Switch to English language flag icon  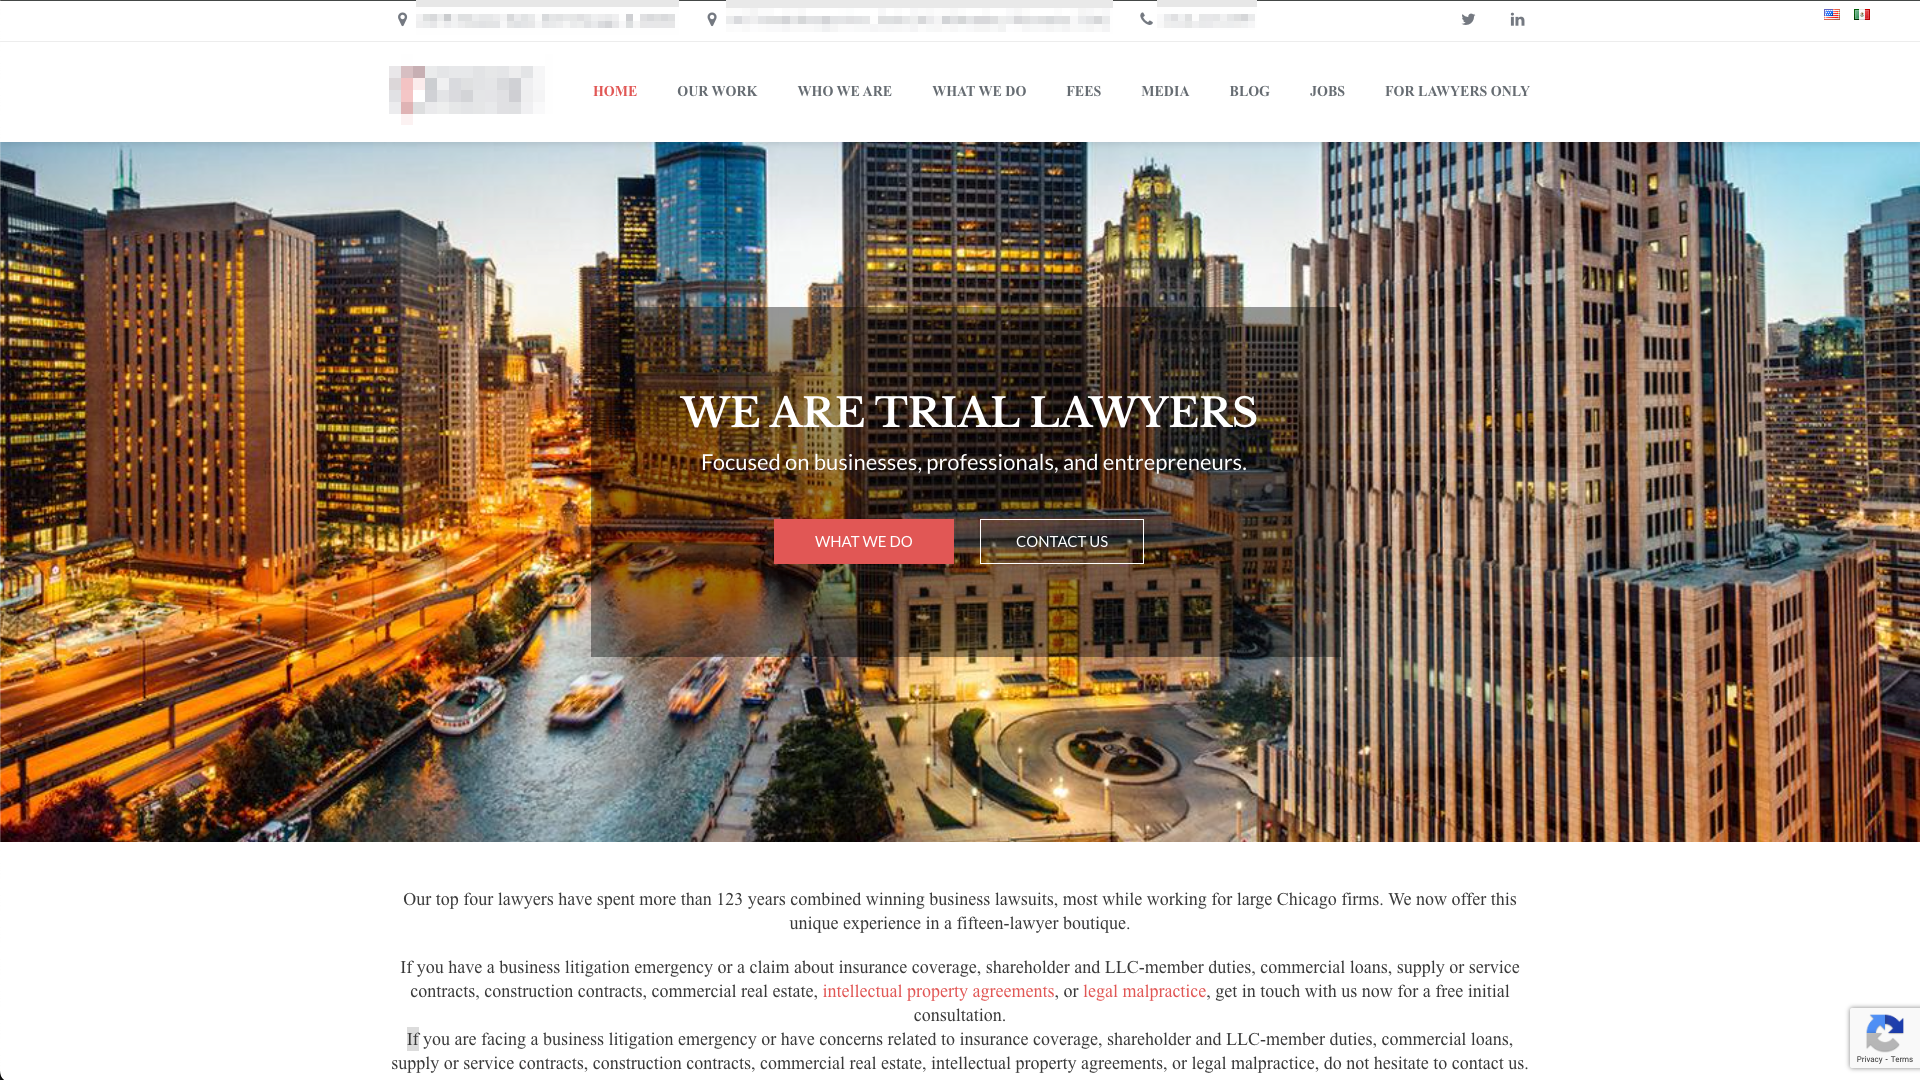pyautogui.click(x=1832, y=15)
